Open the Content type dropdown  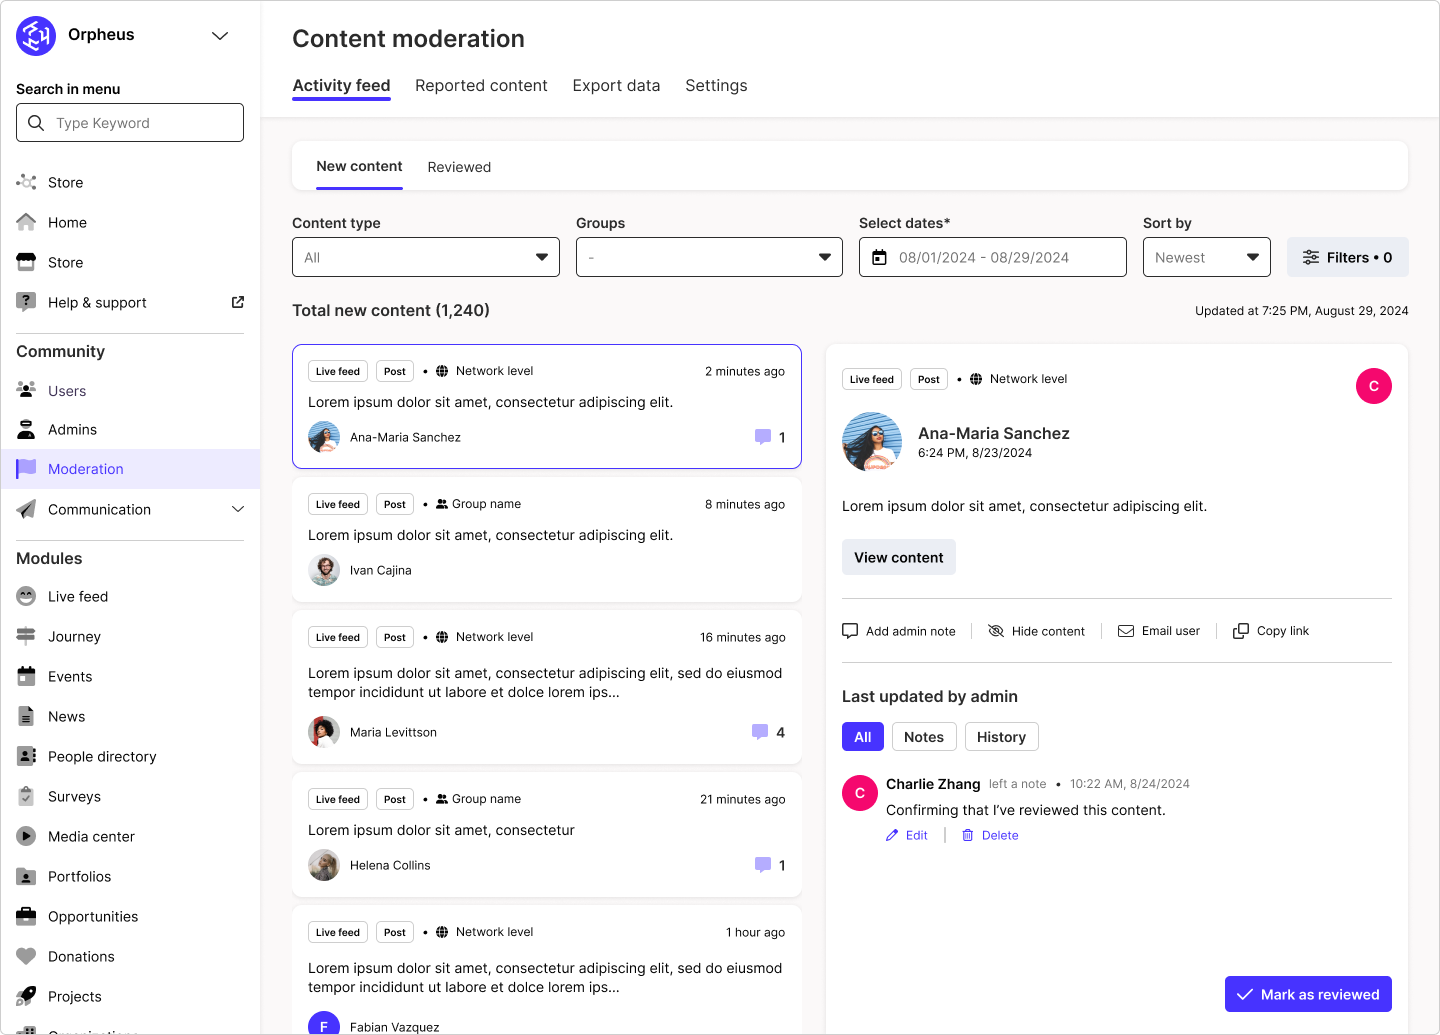pyautogui.click(x=425, y=257)
